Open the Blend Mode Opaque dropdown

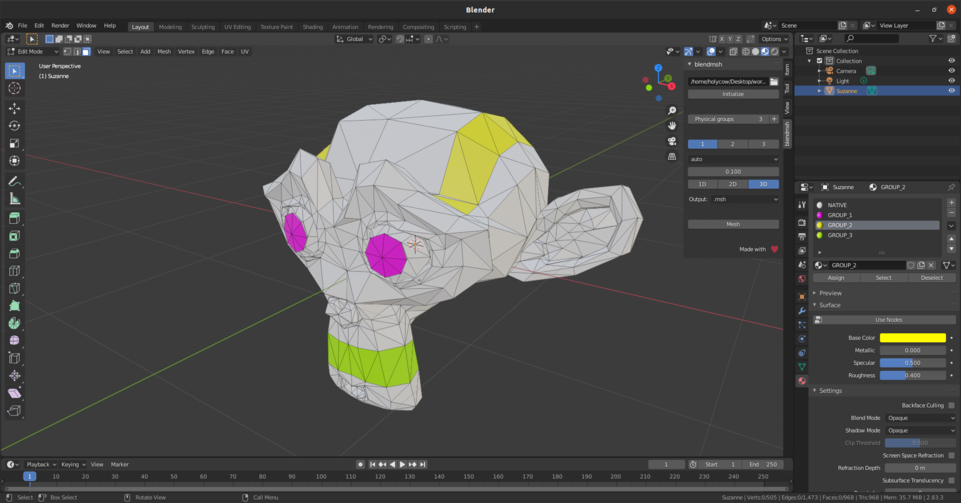(x=920, y=418)
